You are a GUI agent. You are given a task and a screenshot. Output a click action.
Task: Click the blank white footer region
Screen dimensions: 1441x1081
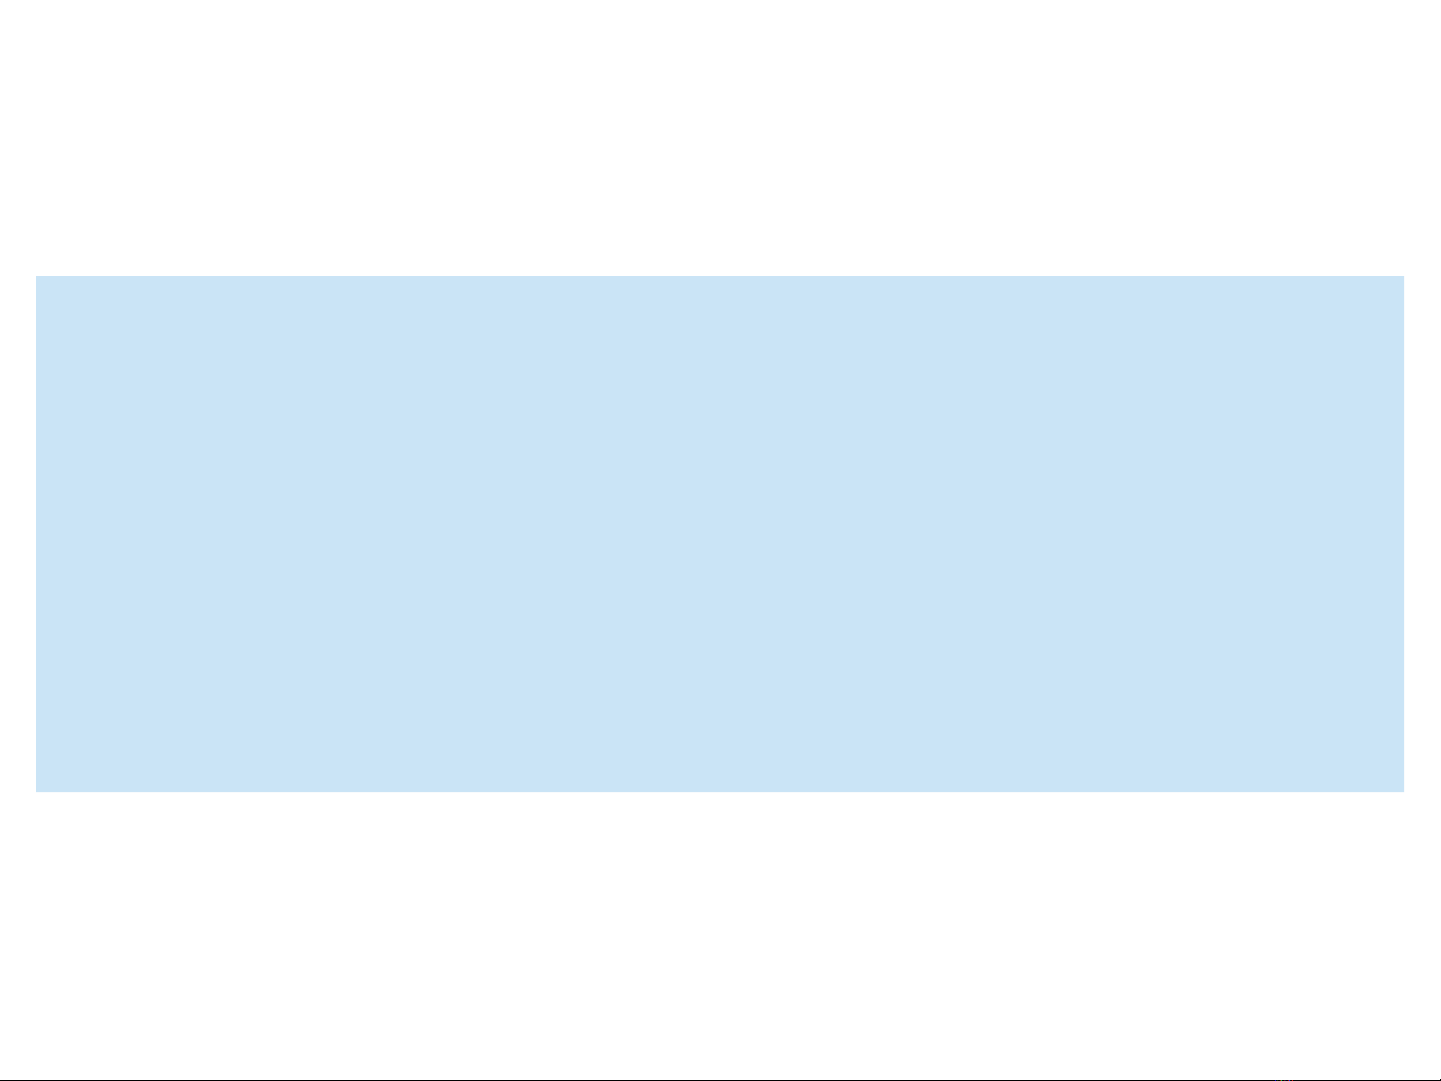click(x=720, y=935)
